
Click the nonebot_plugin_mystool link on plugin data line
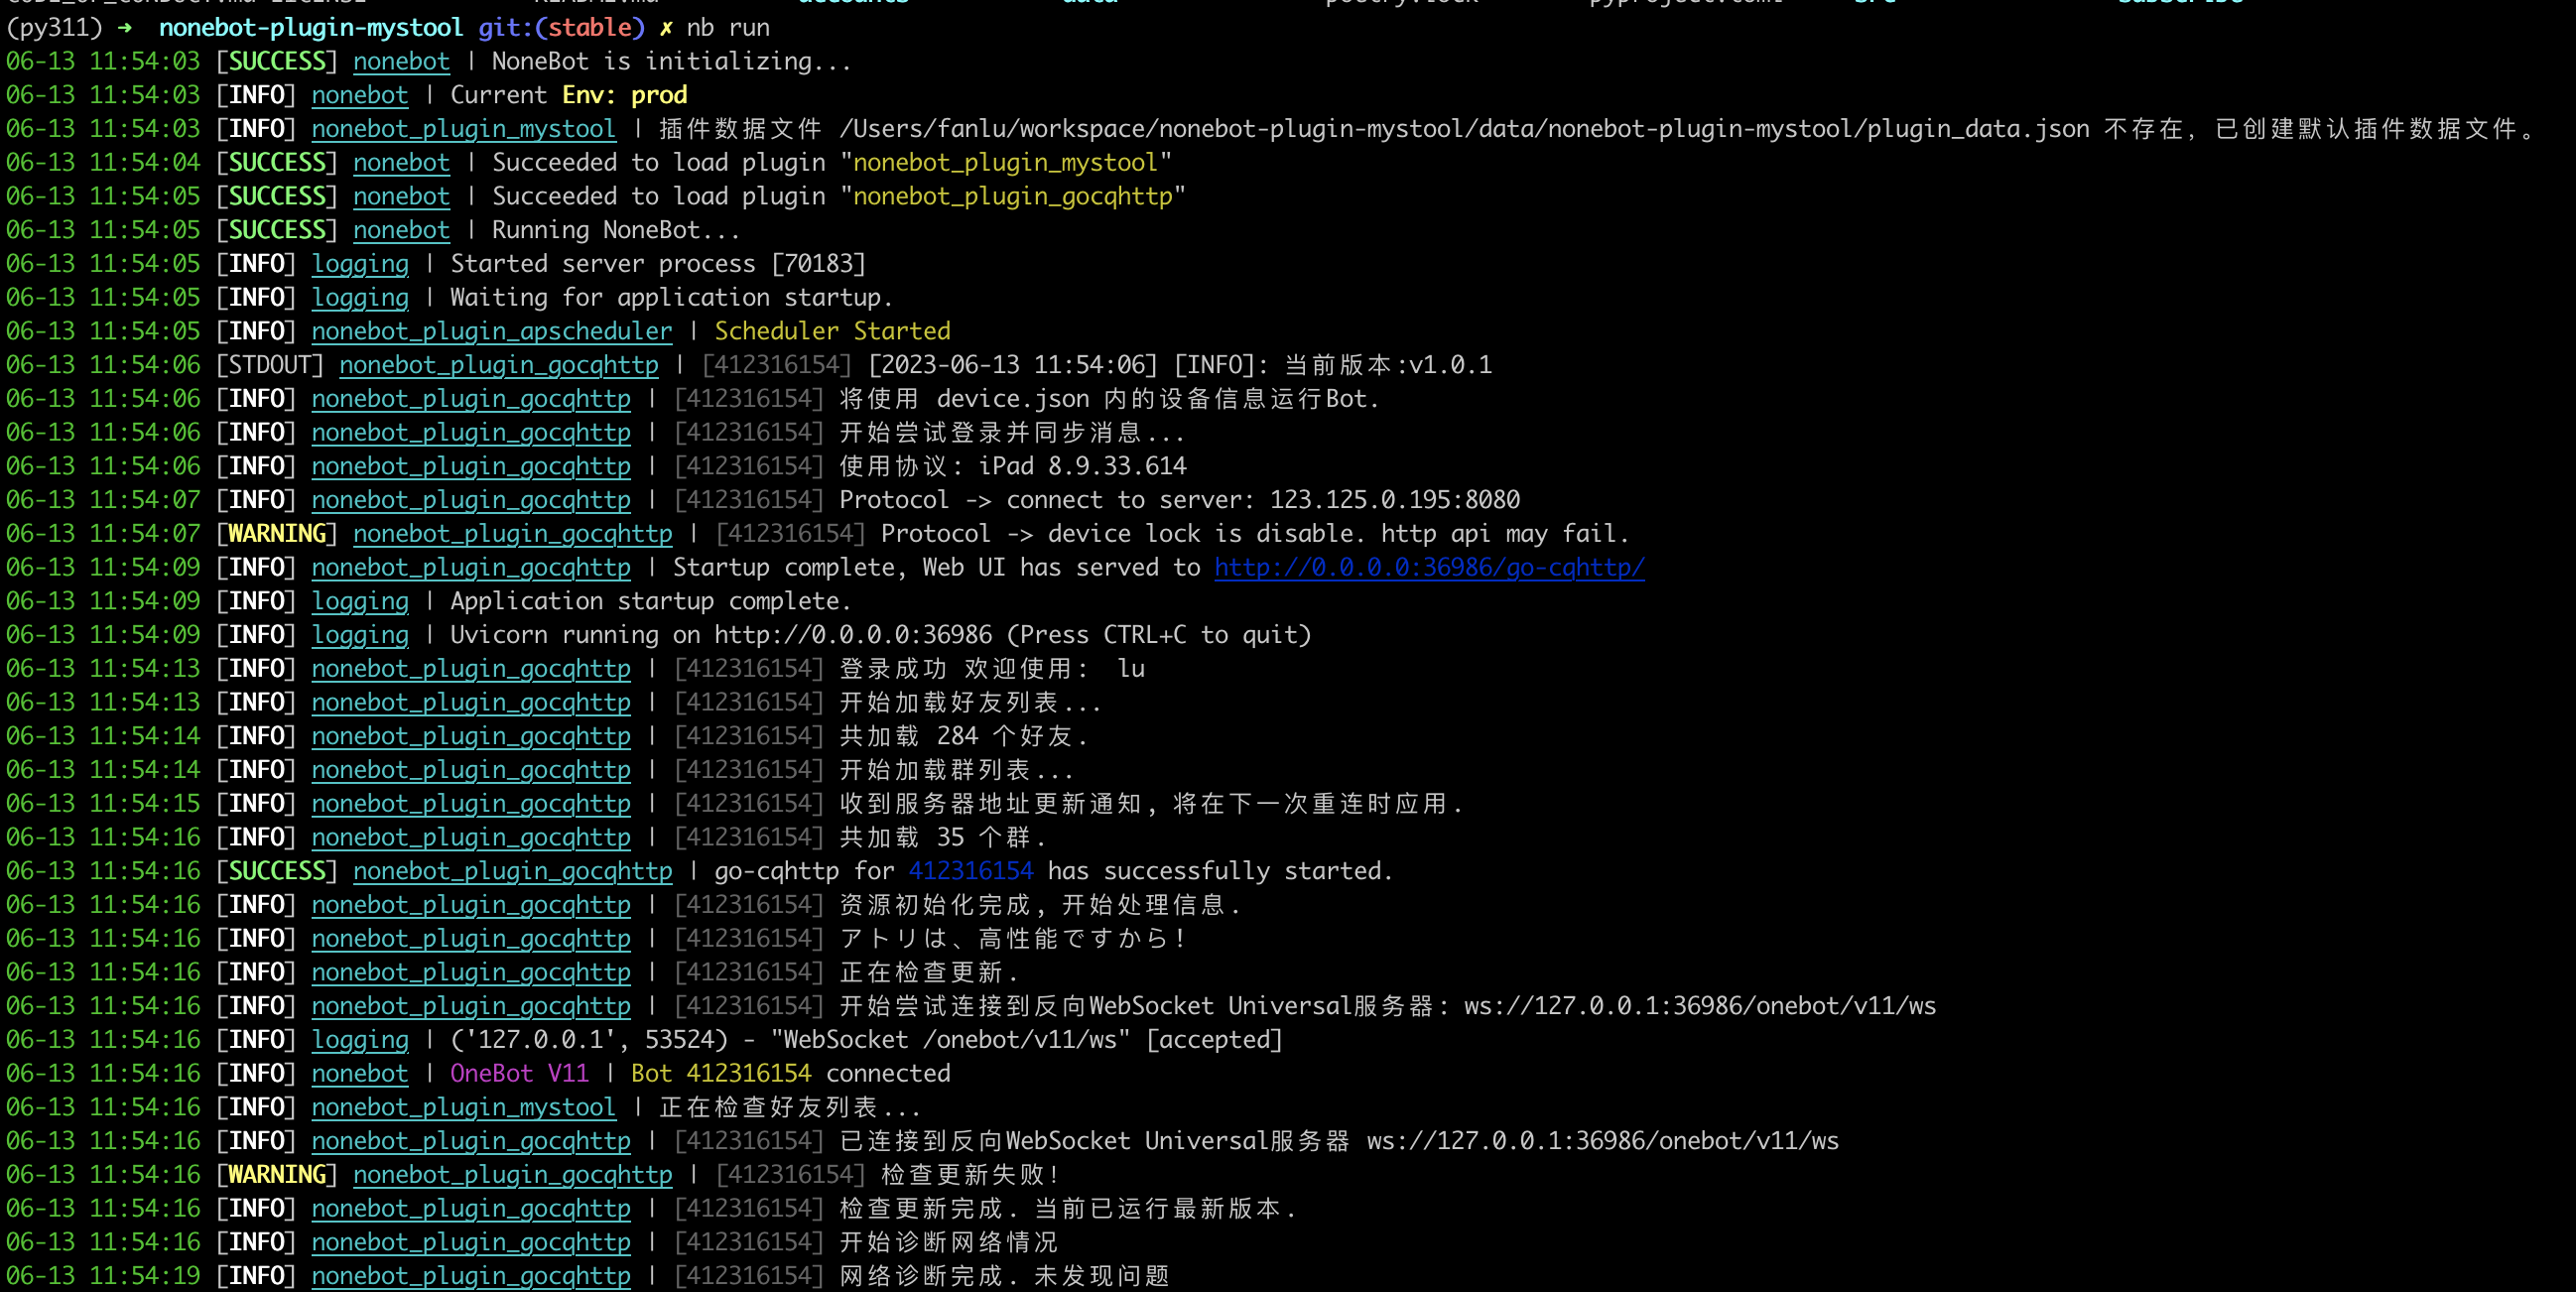463,129
